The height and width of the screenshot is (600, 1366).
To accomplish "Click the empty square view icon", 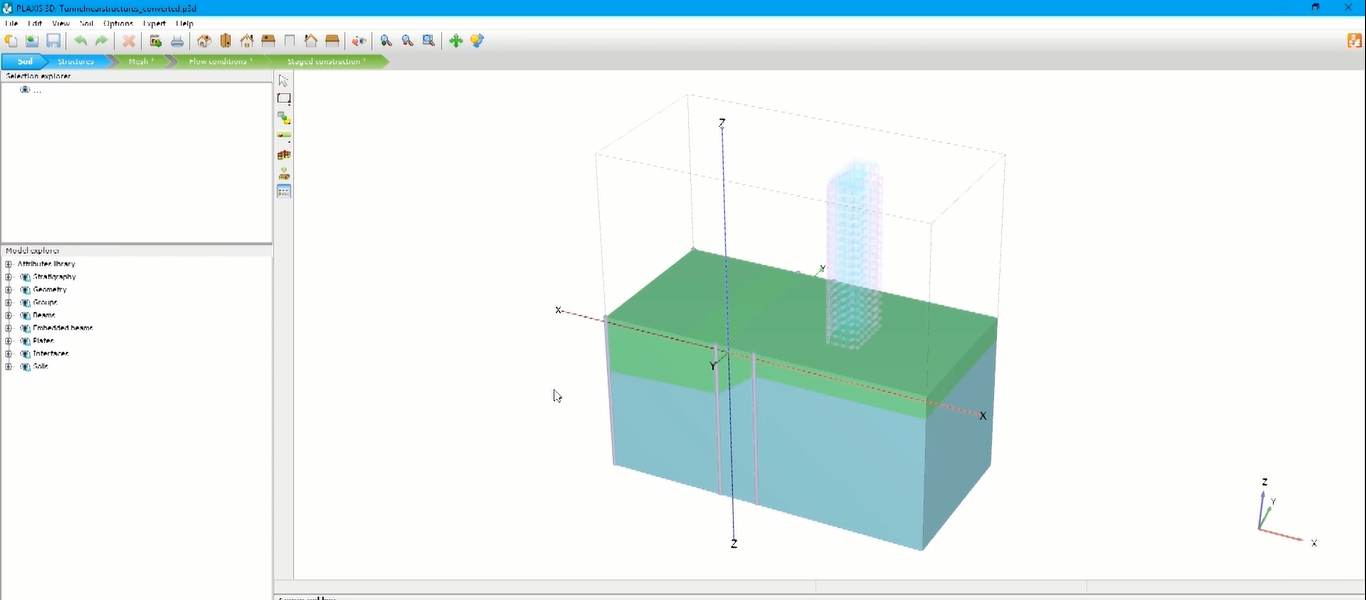I will (x=290, y=41).
